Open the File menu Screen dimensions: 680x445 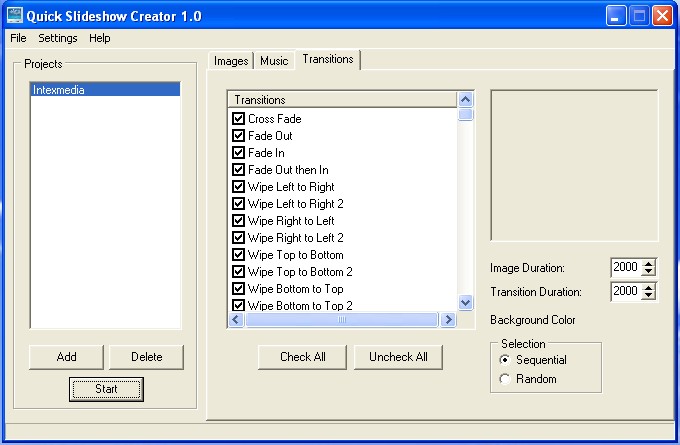[18, 38]
